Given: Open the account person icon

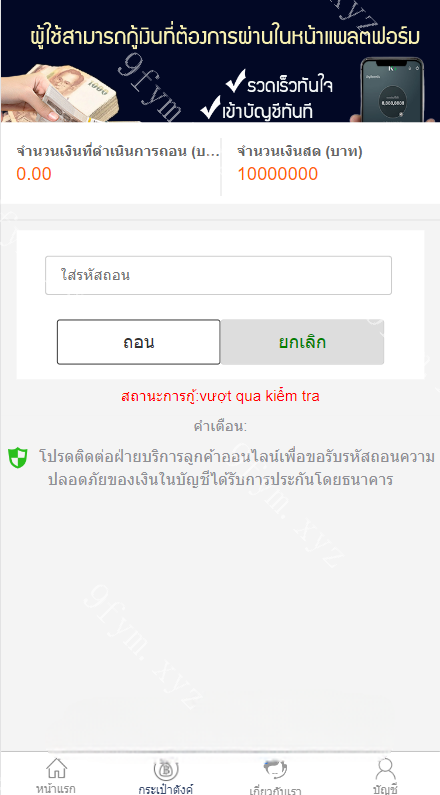Looking at the screenshot, I should point(385,769).
